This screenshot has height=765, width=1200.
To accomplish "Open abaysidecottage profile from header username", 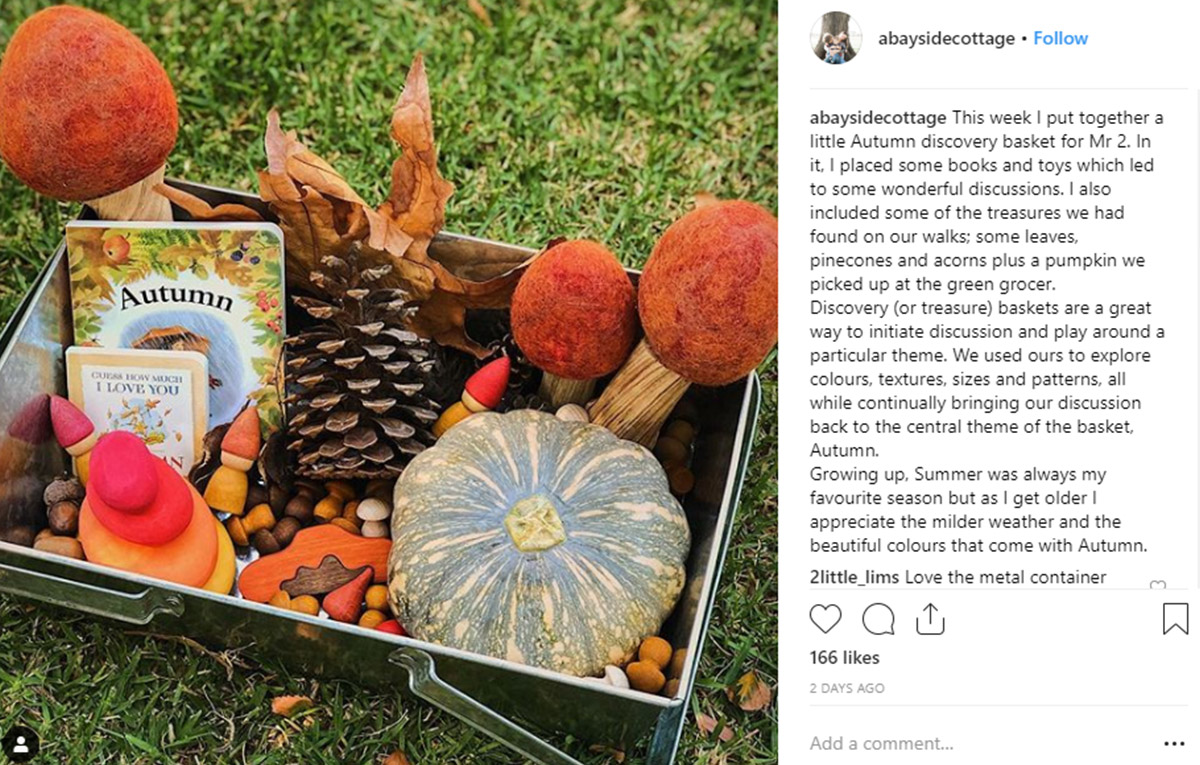I will (x=946, y=38).
